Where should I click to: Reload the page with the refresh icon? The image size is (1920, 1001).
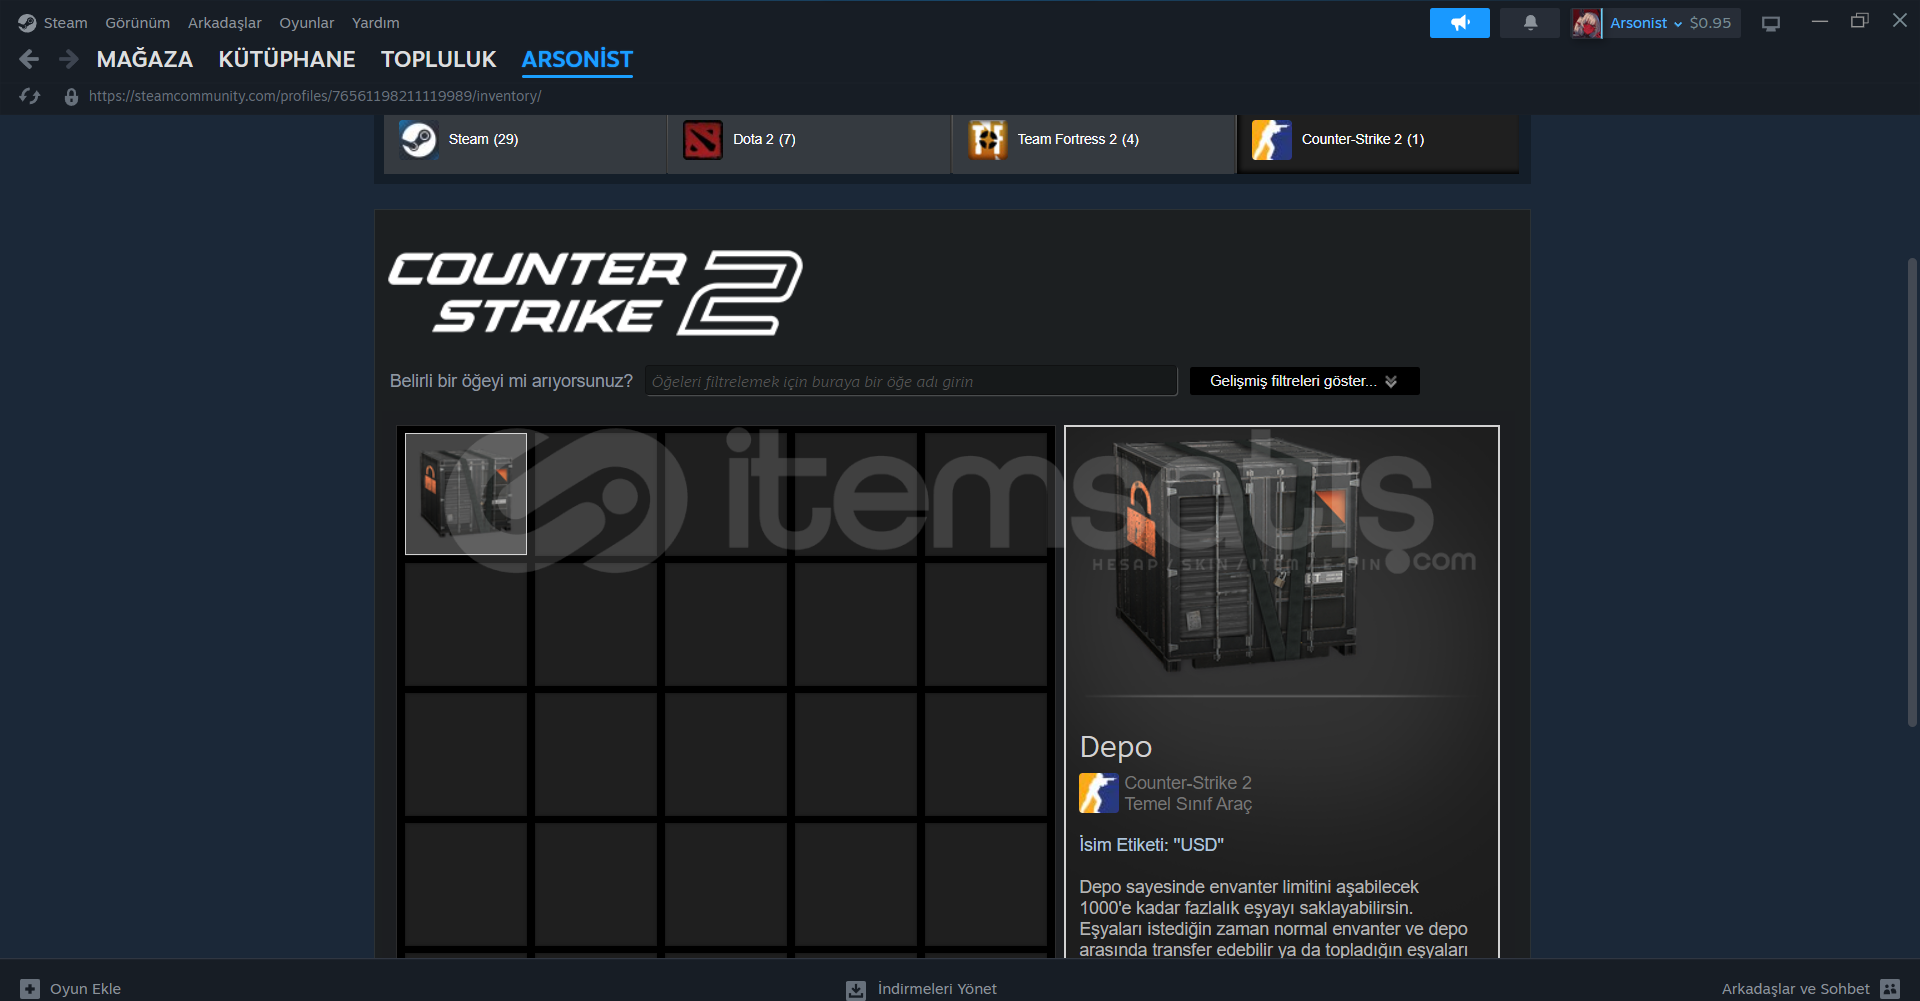click(x=29, y=96)
